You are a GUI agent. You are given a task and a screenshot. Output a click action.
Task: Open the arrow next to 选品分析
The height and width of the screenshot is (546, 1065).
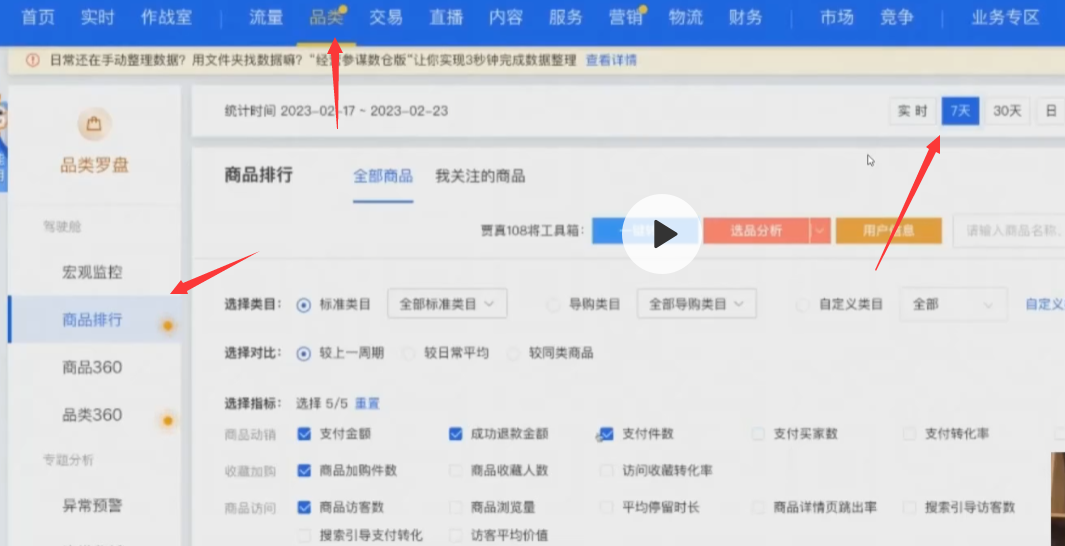pyautogui.click(x=820, y=231)
